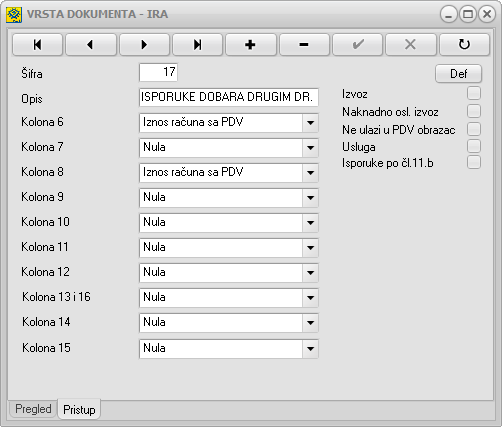This screenshot has width=502, height=427.
Task: Delete record with minus icon
Action: point(304,44)
